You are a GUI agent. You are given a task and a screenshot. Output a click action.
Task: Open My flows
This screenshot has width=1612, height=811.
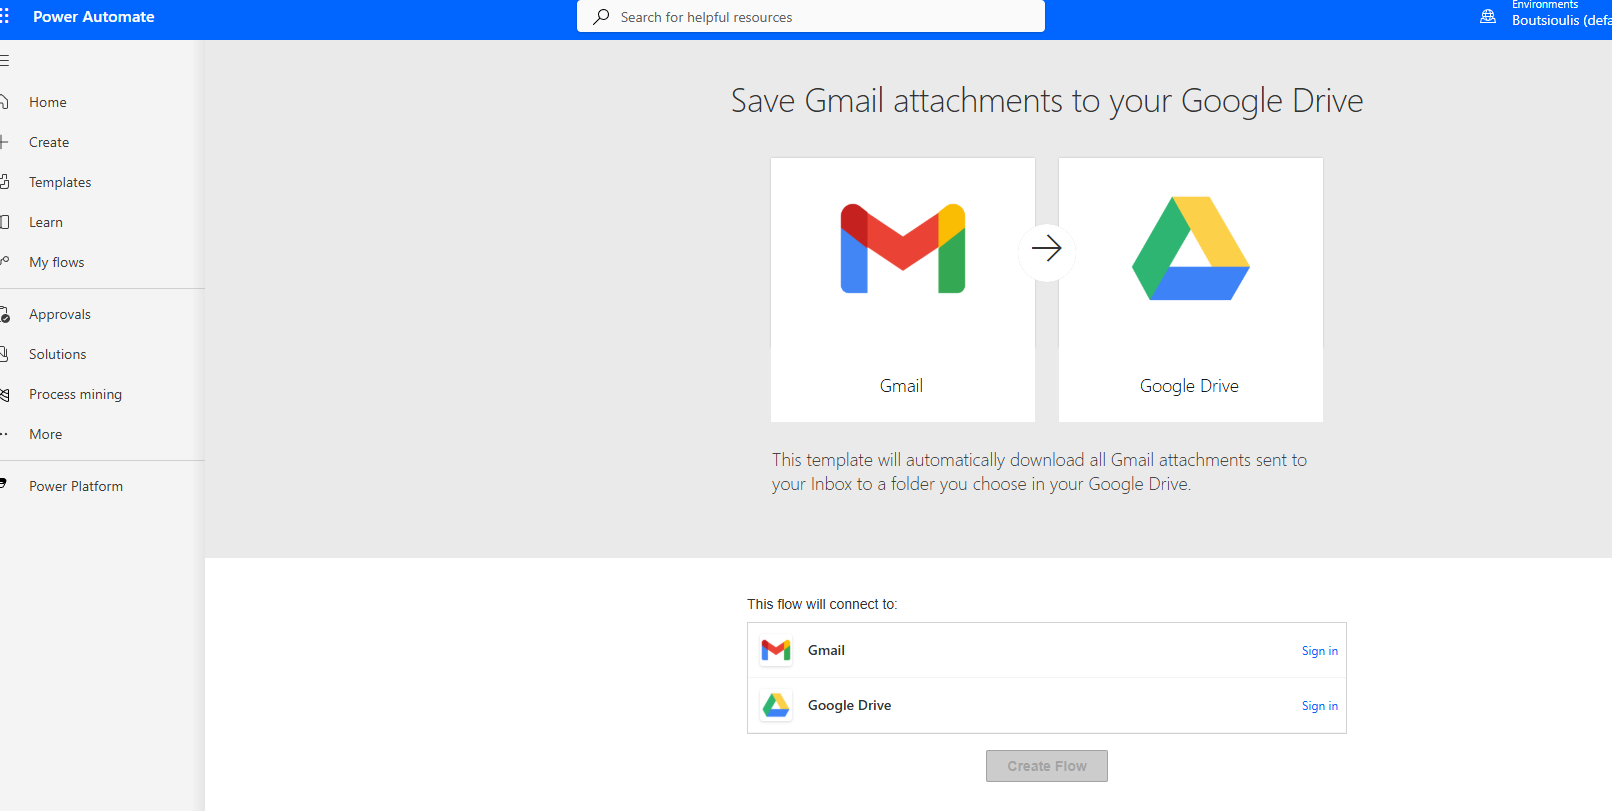pyautogui.click(x=57, y=262)
